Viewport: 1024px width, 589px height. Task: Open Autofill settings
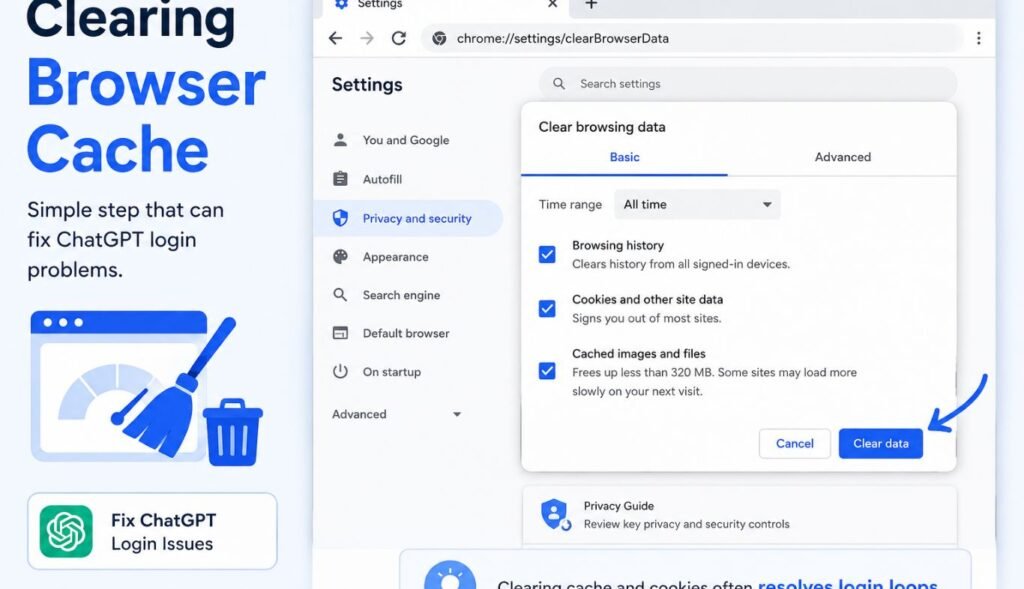tap(382, 179)
